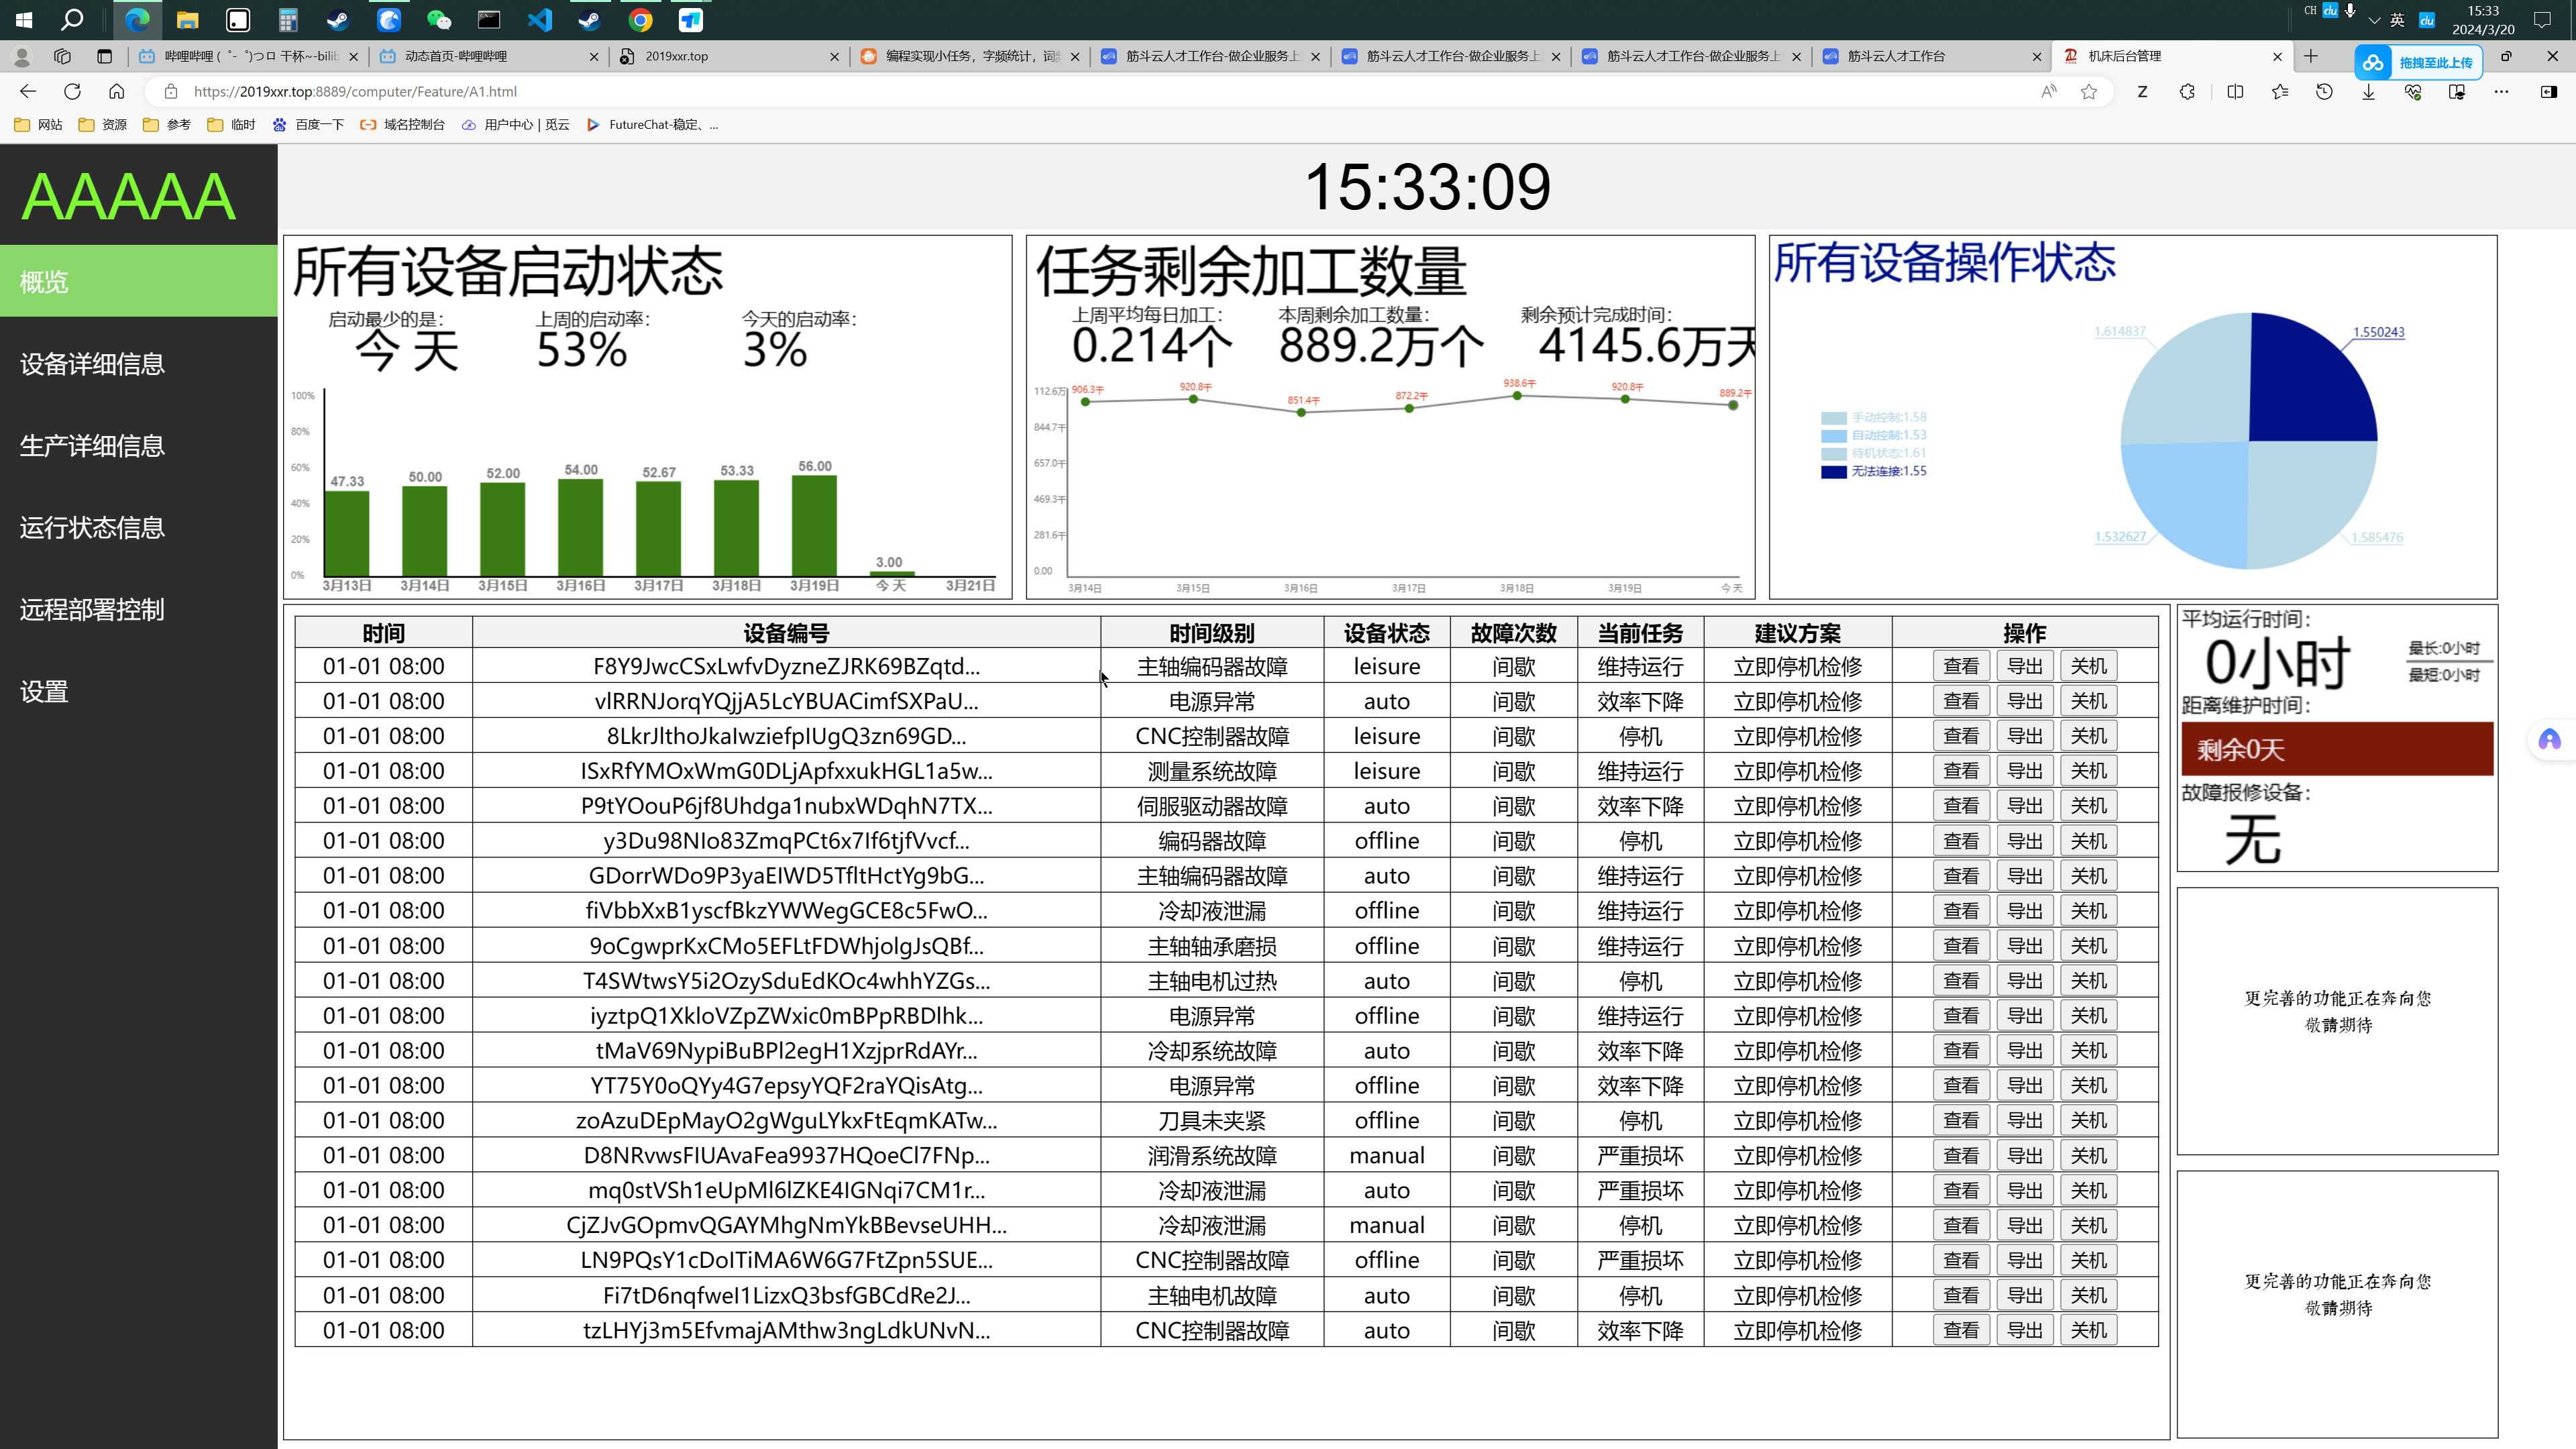2576x1449 pixels.
Task: Click the 自动控制 legend color swatch
Action: pyautogui.click(x=1833, y=435)
